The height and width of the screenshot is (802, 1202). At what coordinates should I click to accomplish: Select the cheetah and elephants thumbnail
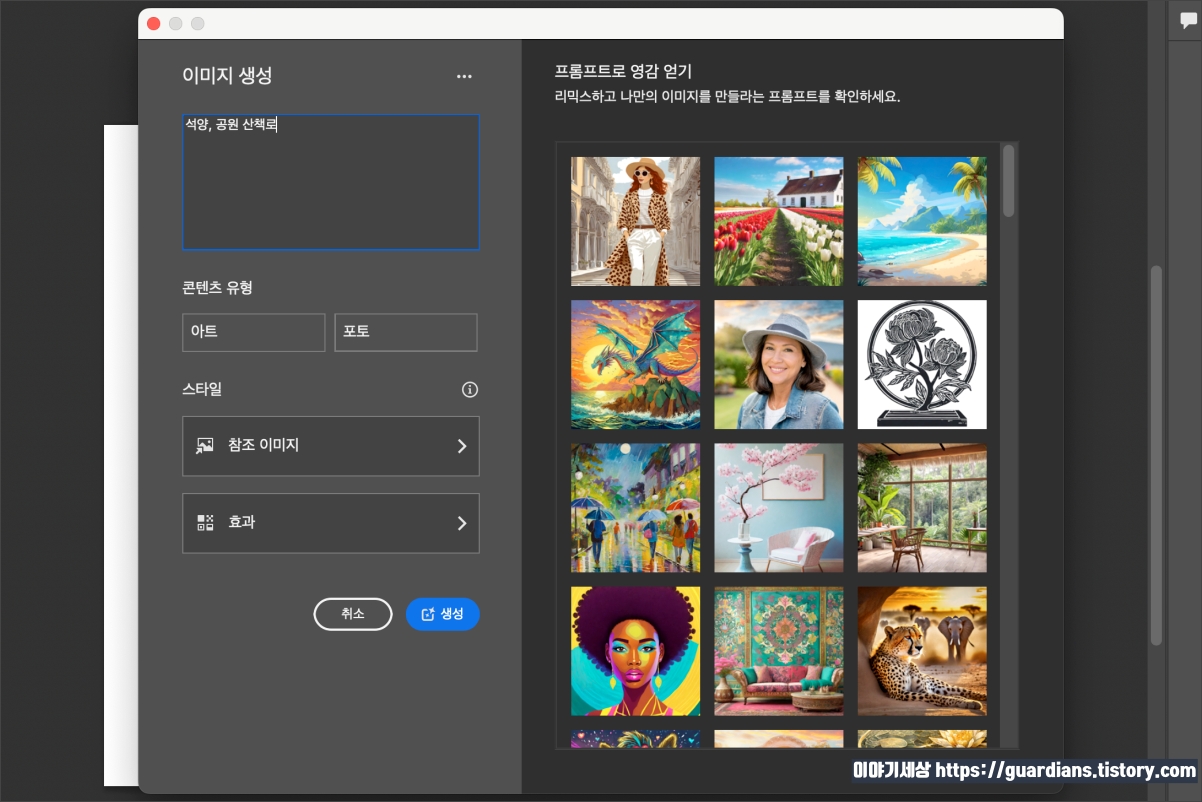922,651
